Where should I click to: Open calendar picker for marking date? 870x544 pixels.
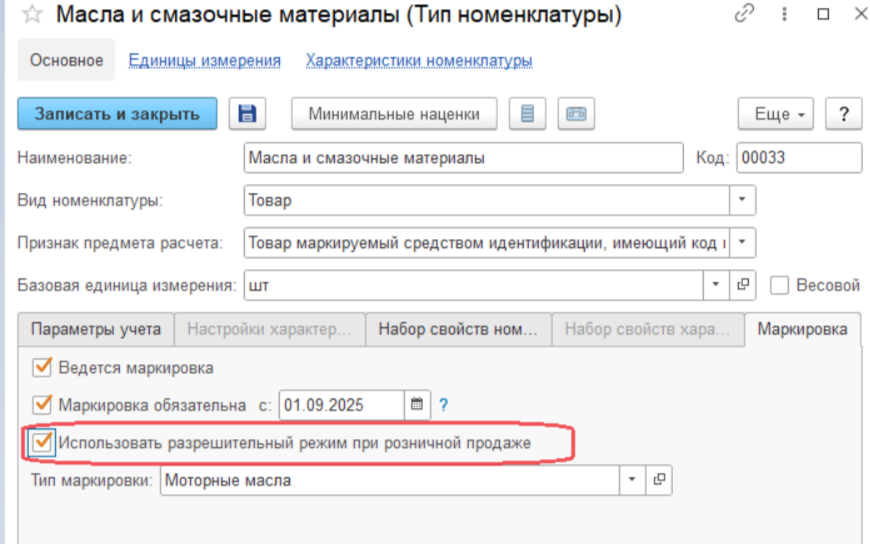pyautogui.click(x=417, y=405)
